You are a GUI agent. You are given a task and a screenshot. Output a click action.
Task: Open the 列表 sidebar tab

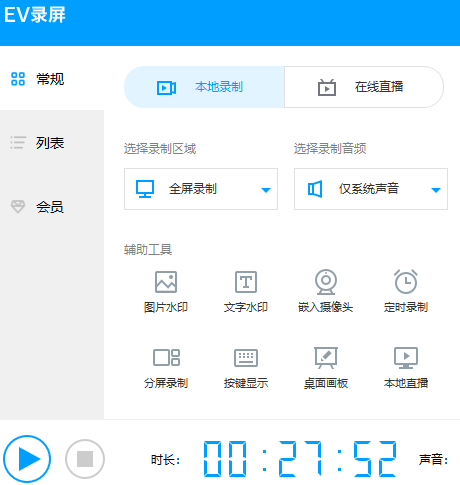tap(52, 143)
